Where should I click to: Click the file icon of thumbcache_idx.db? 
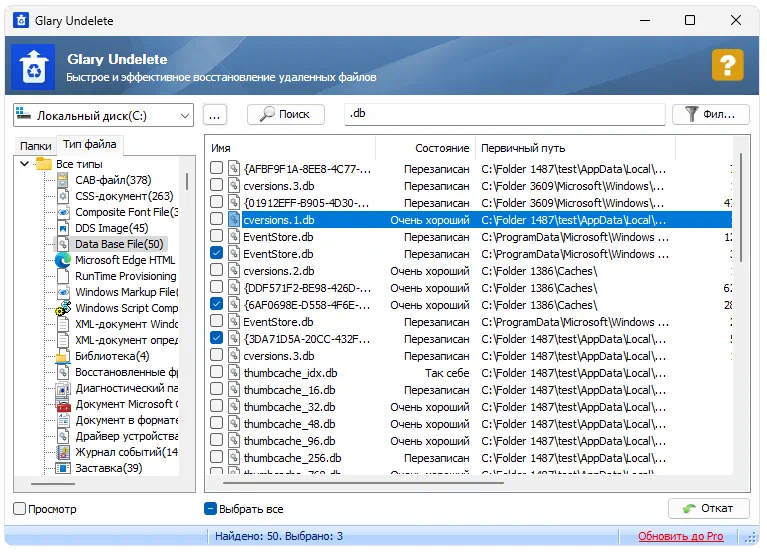pyautogui.click(x=234, y=373)
